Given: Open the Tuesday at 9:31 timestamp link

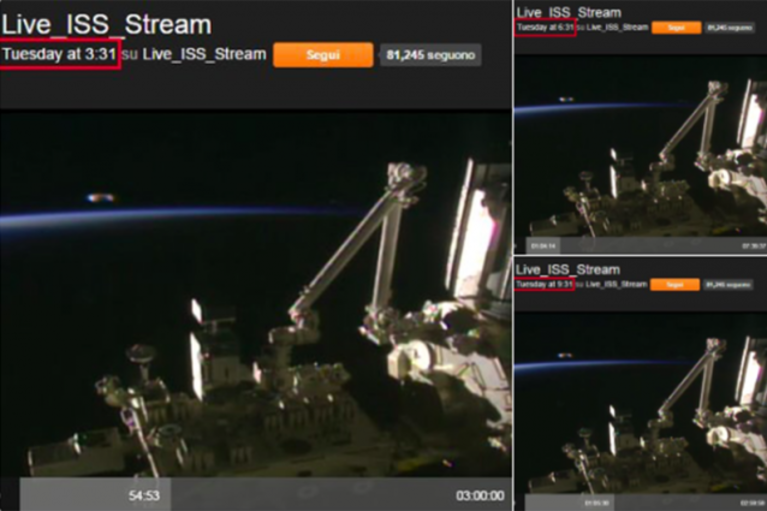Looking at the screenshot, I should (x=544, y=284).
